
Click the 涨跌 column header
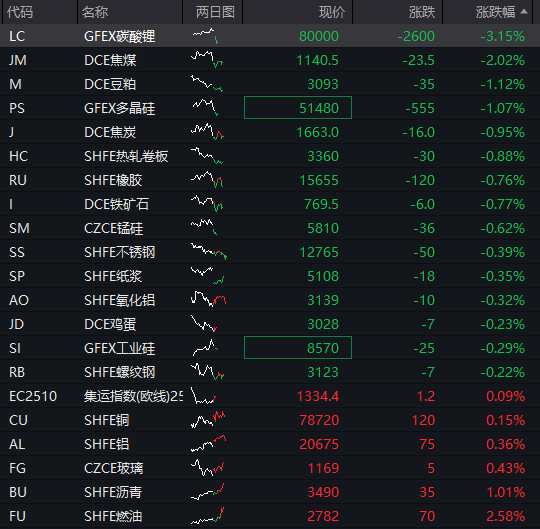[x=422, y=12]
